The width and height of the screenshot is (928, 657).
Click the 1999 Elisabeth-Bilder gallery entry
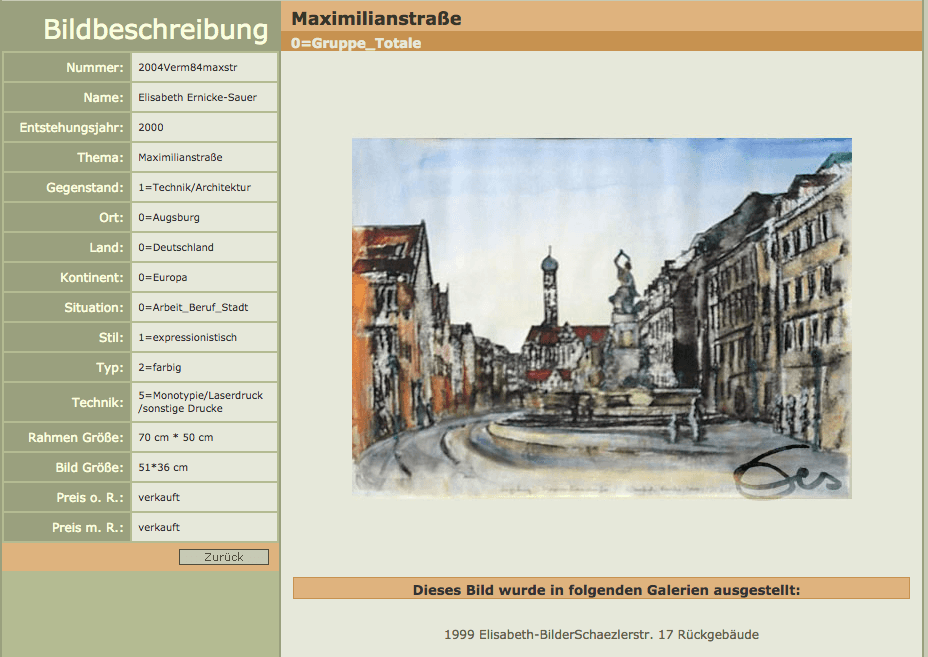click(601, 635)
